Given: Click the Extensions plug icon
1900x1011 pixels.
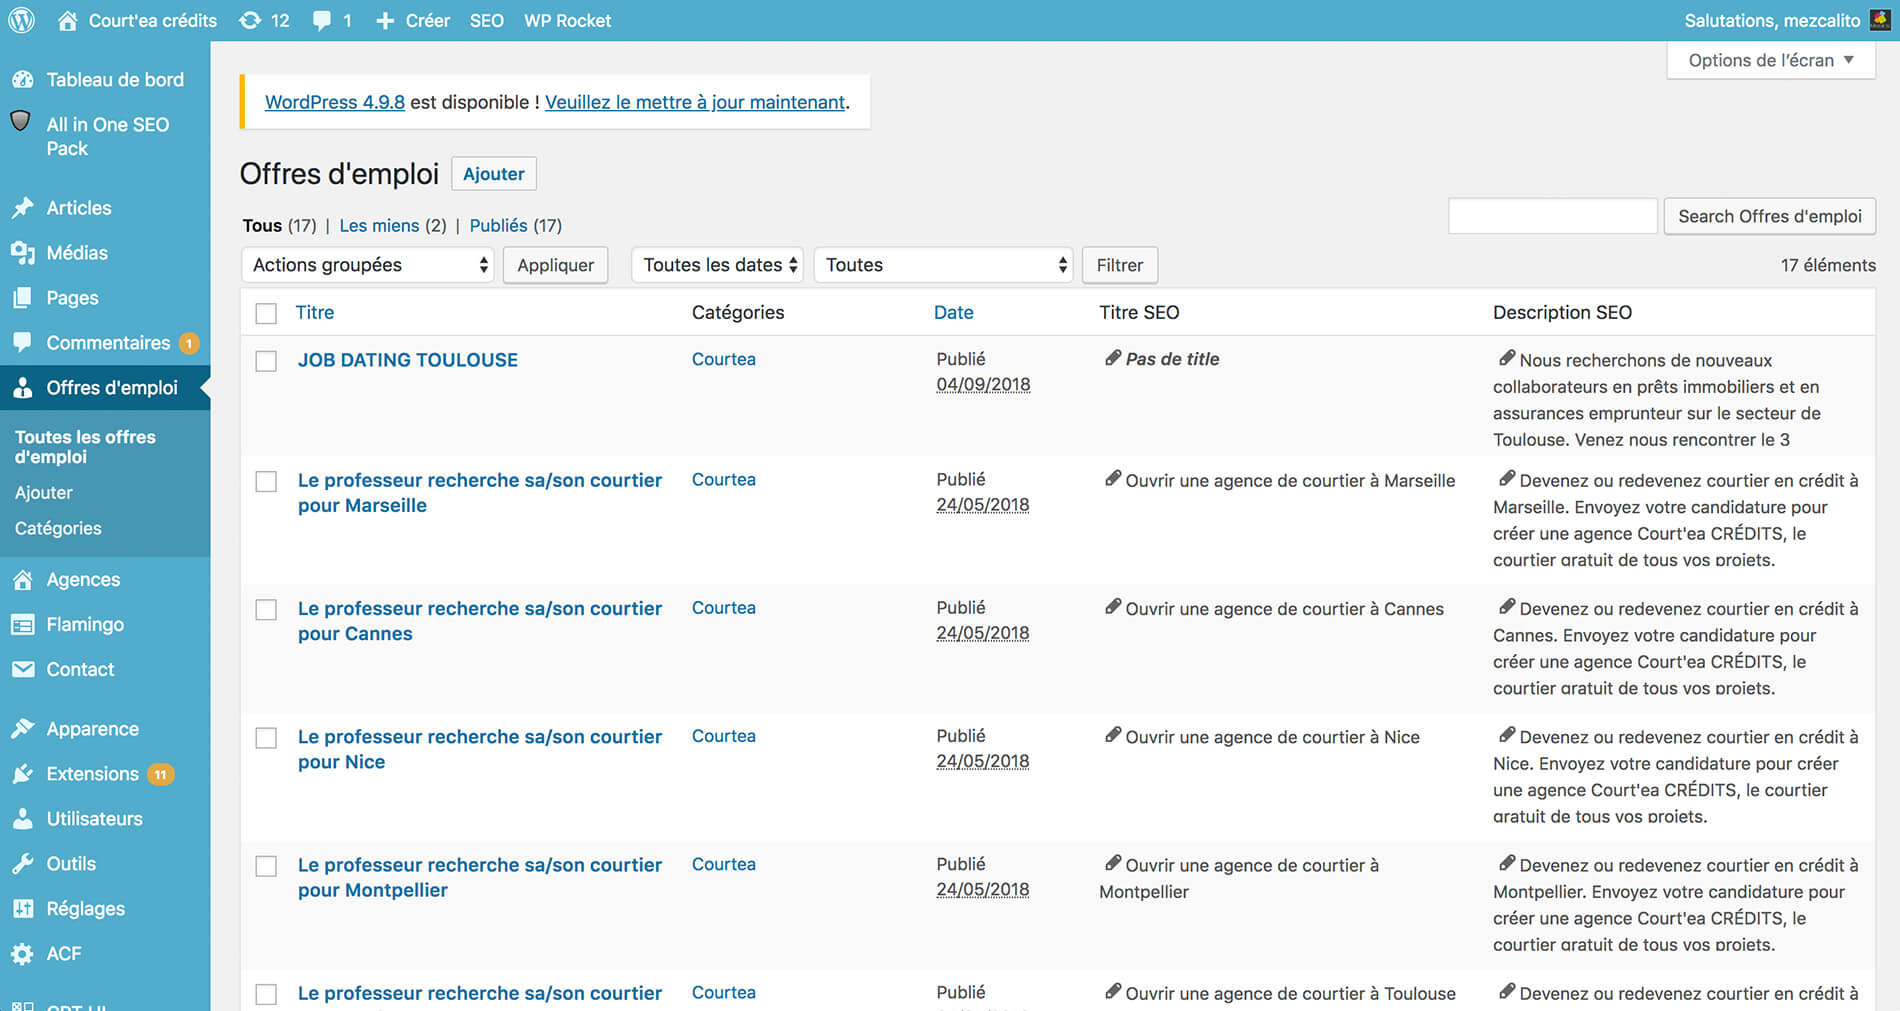Looking at the screenshot, I should pos(22,773).
